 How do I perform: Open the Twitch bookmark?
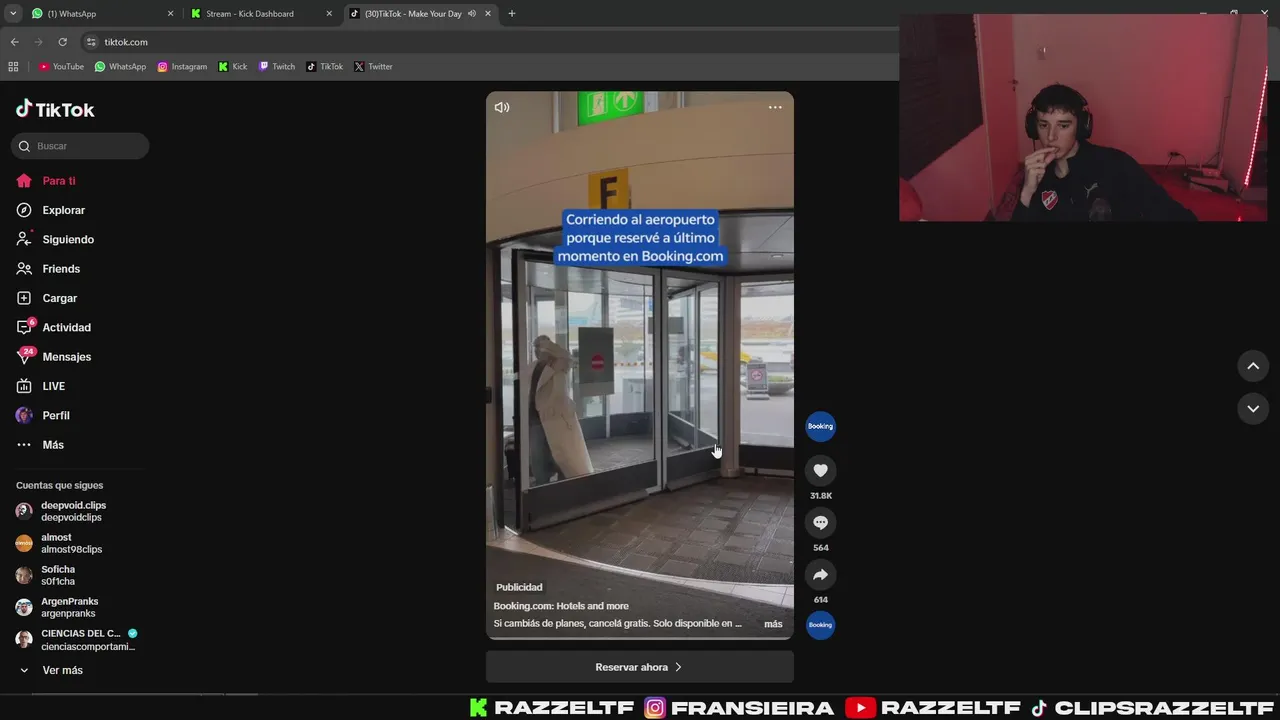pyautogui.click(x=277, y=67)
